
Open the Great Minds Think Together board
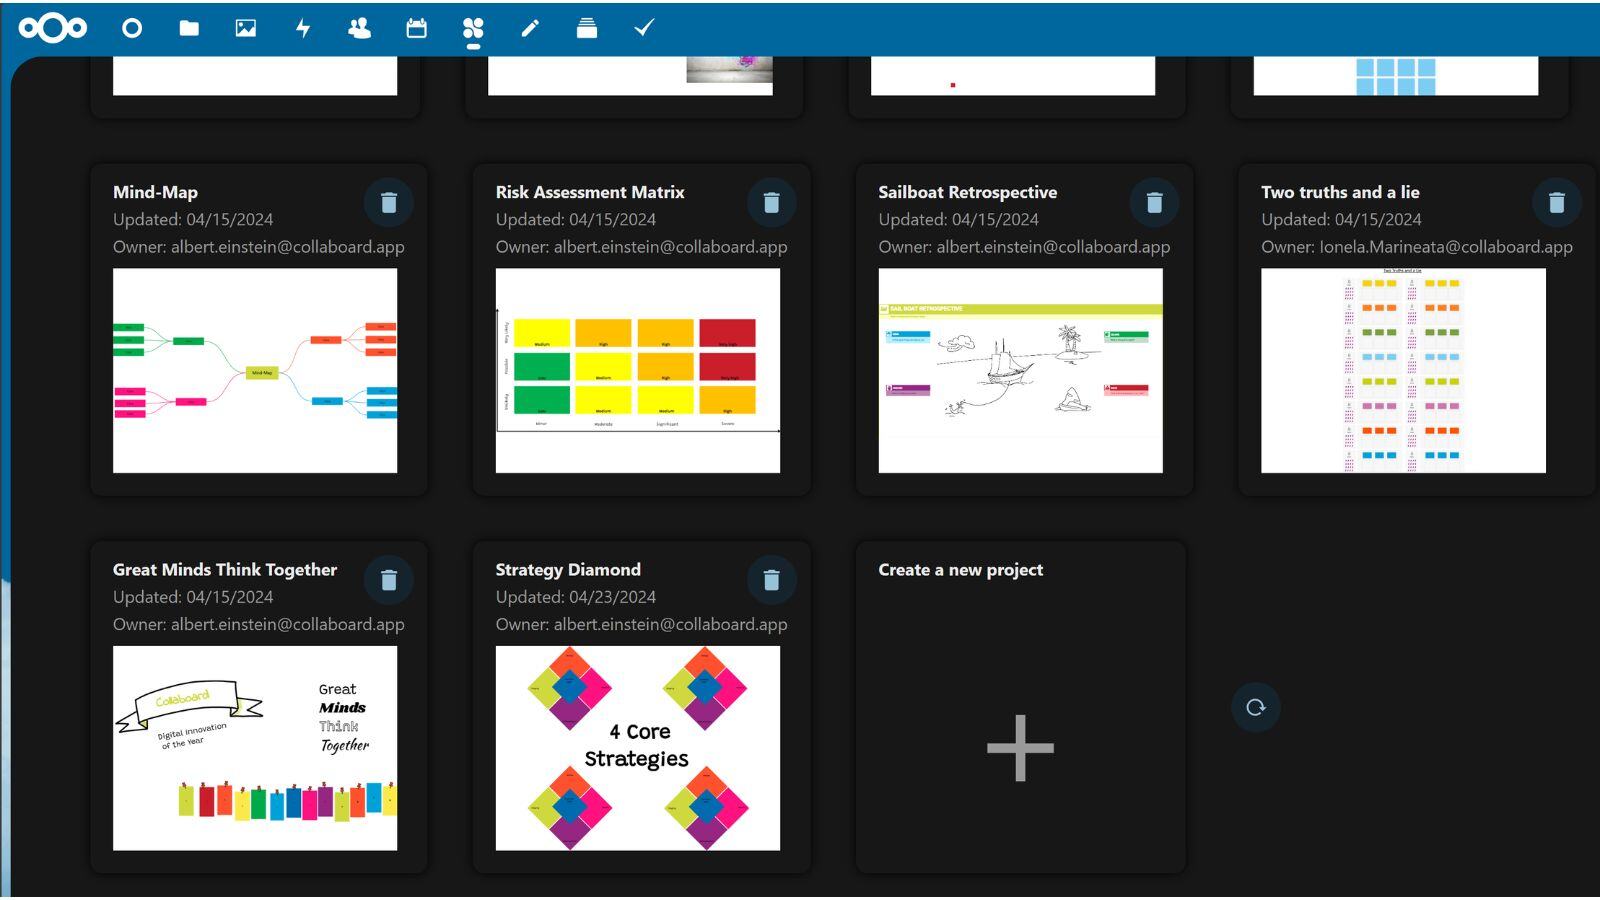pos(254,748)
